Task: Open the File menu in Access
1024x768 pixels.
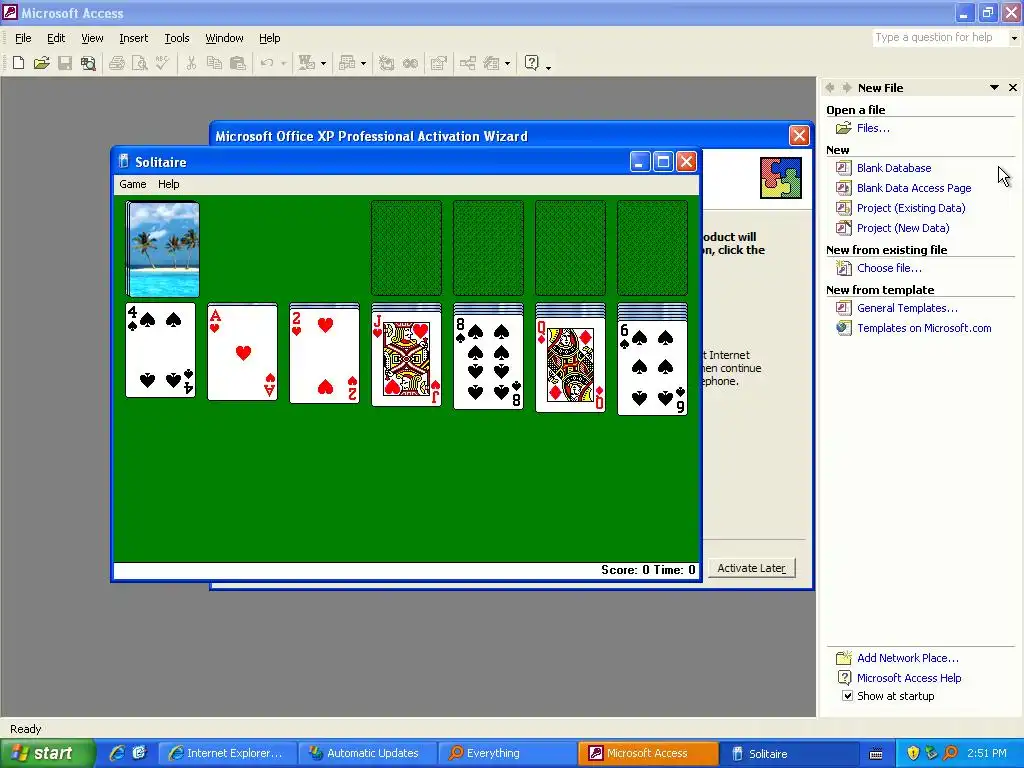Action: coord(23,38)
